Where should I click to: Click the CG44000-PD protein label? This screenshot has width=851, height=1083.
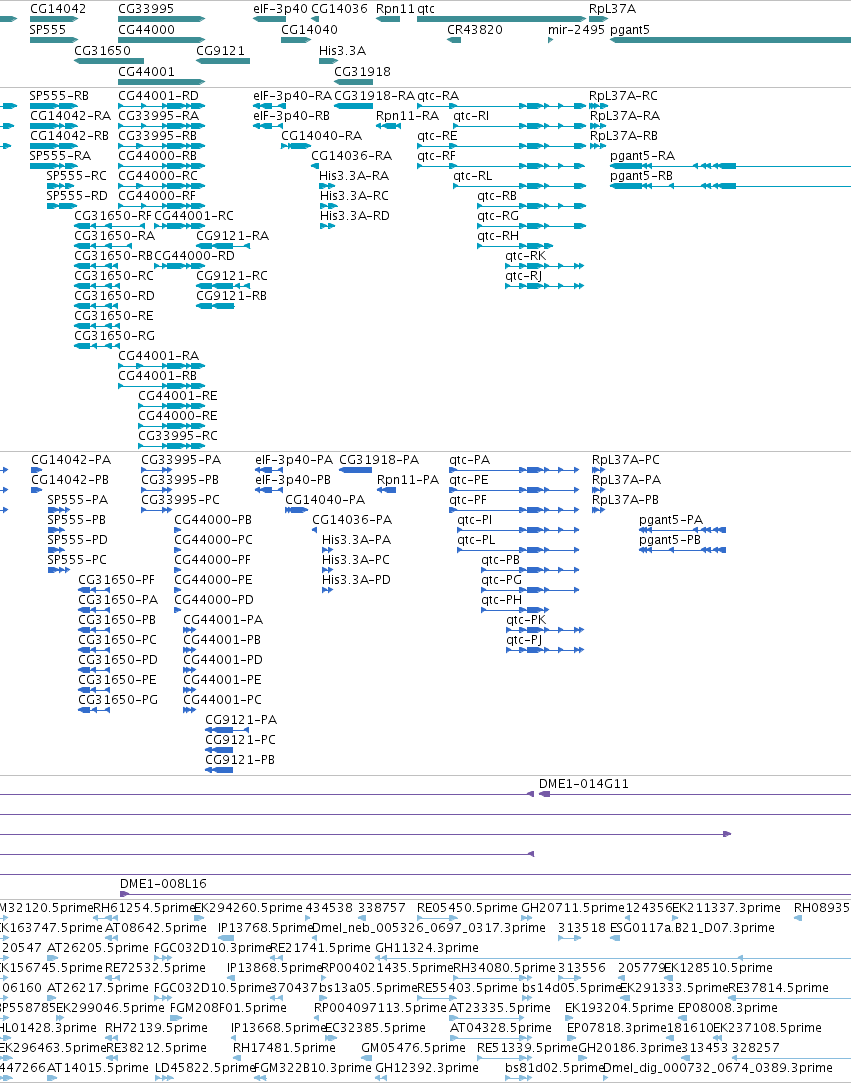coord(214,600)
